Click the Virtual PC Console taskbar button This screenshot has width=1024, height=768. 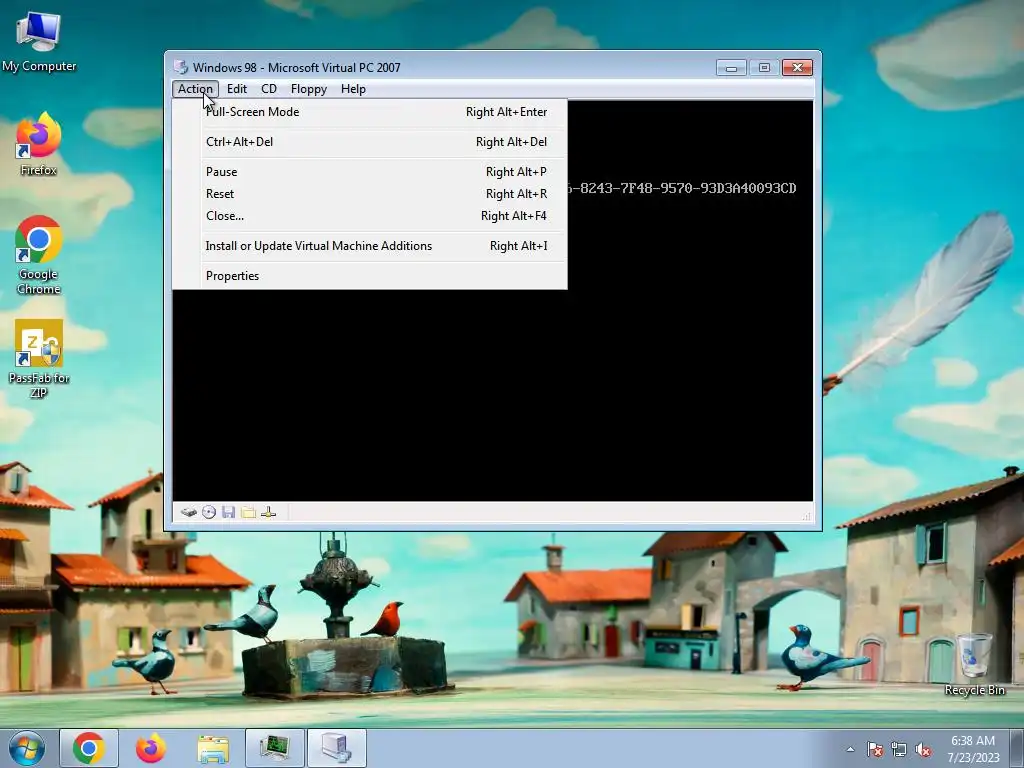pyautogui.click(x=274, y=748)
